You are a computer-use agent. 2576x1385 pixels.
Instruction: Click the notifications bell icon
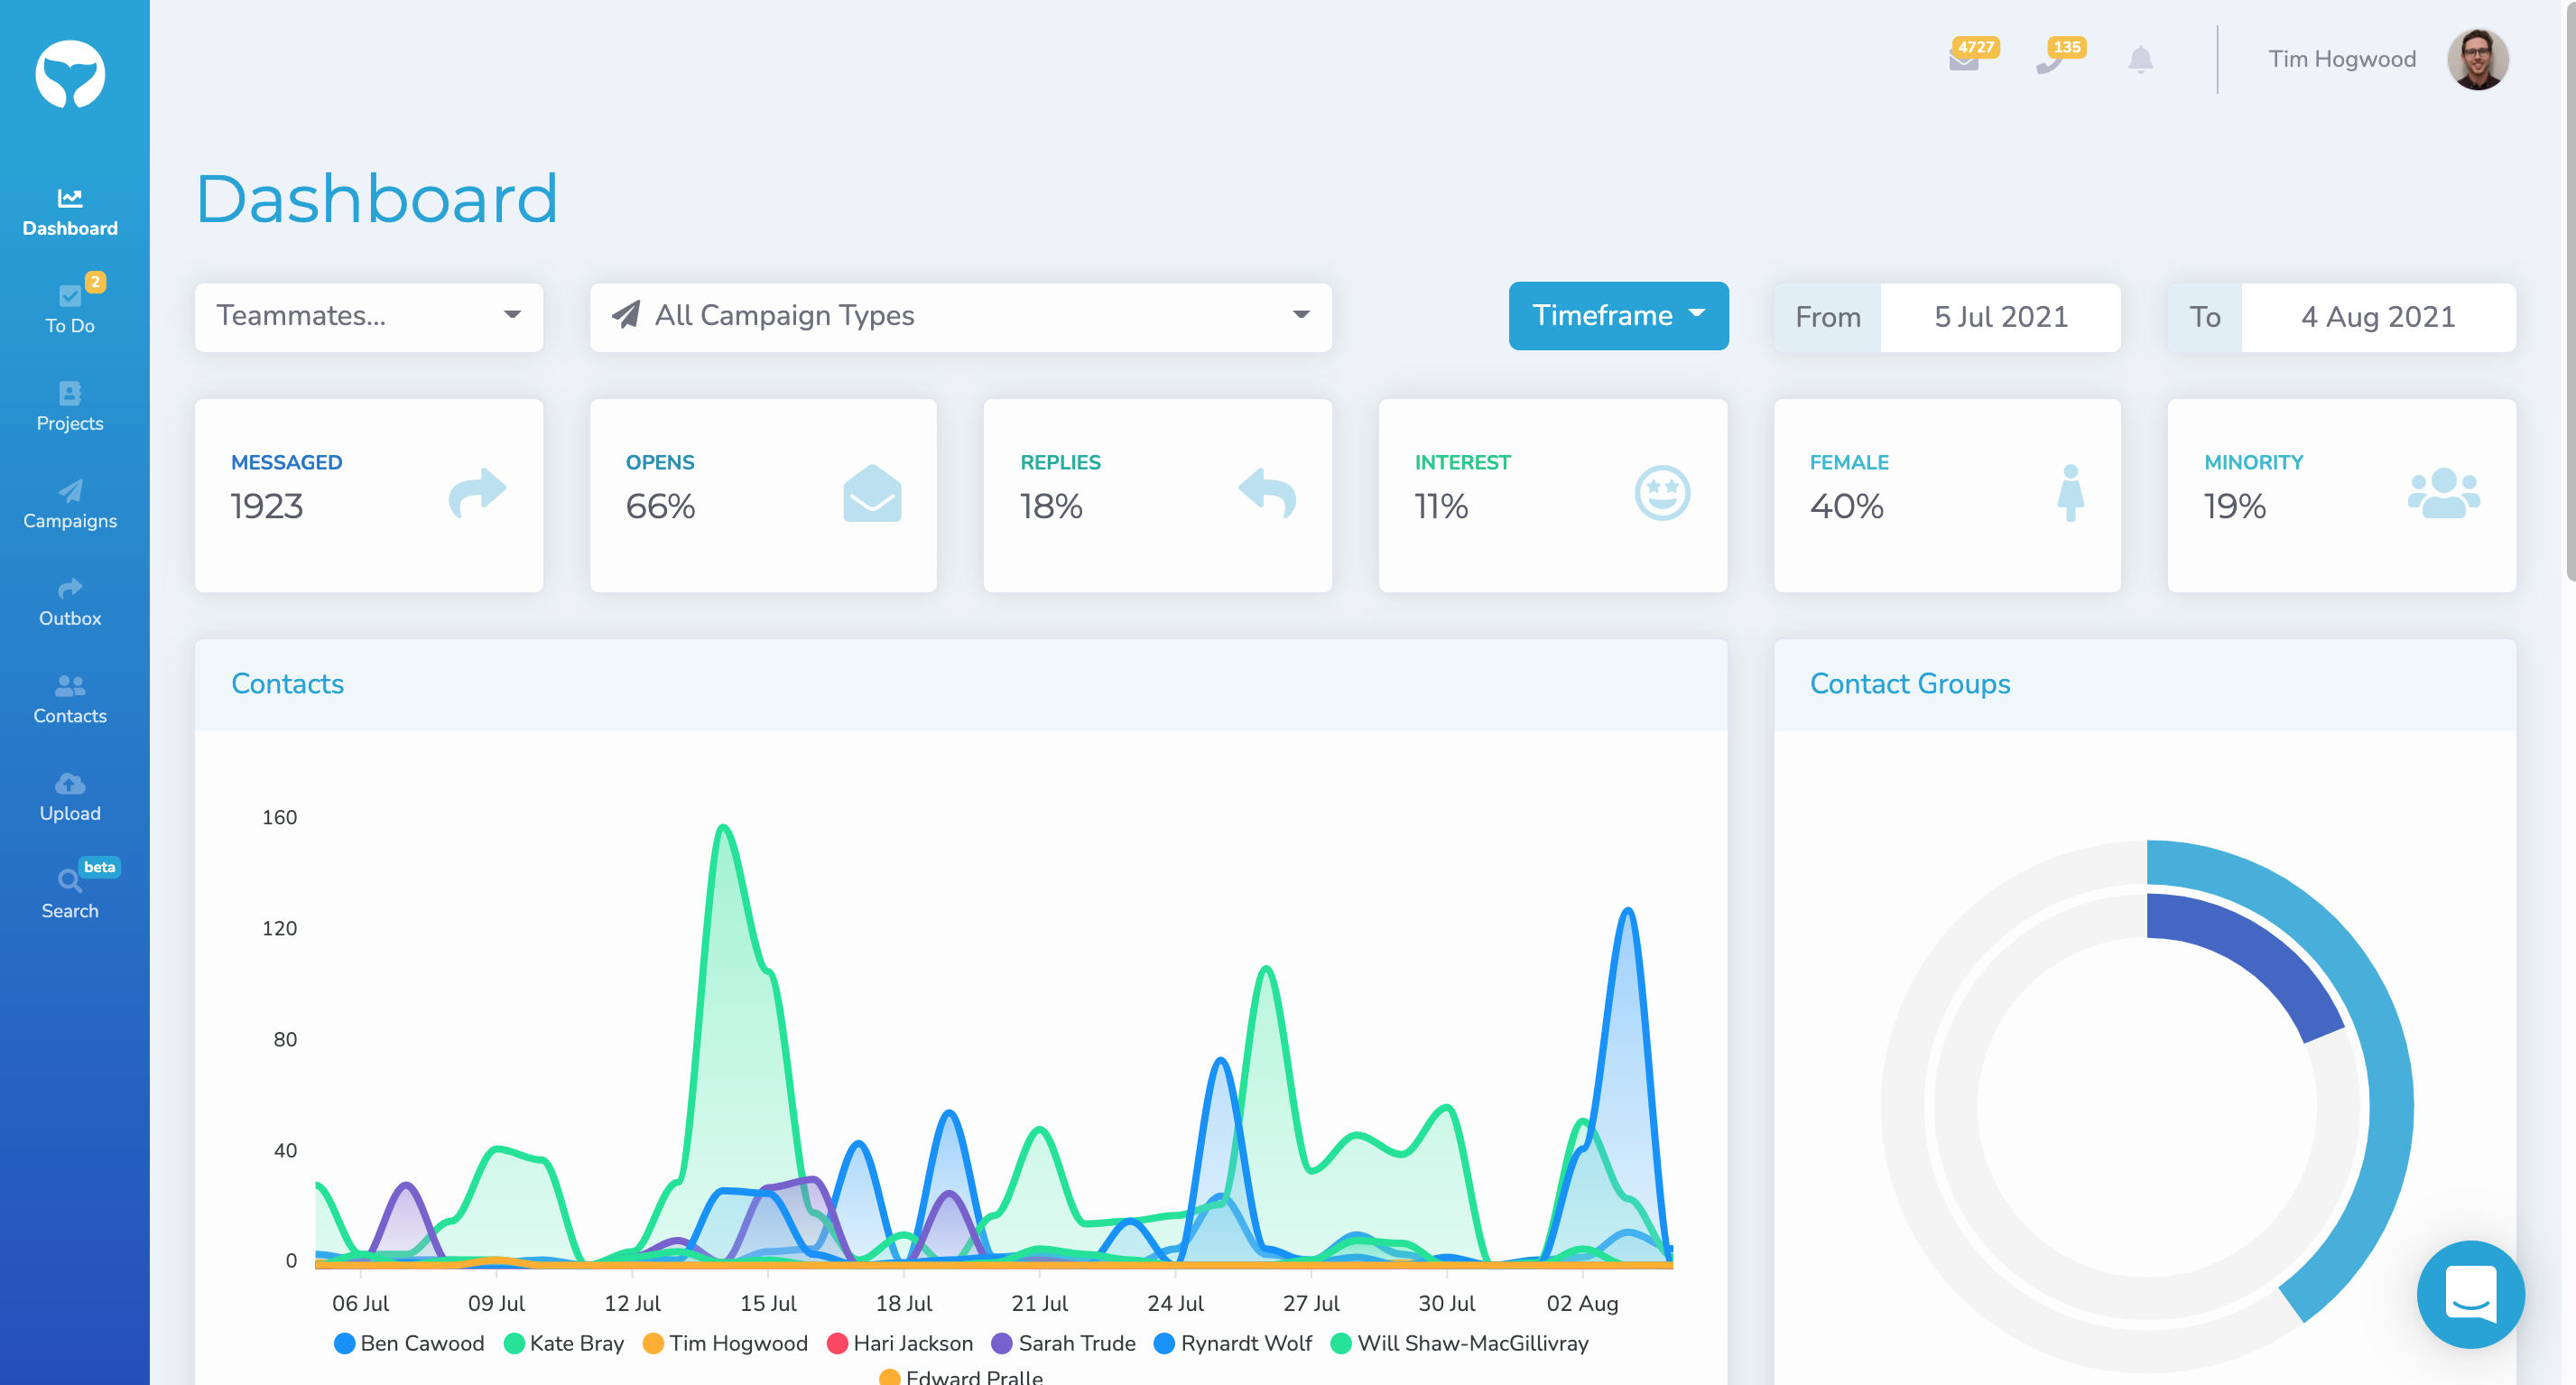(x=2140, y=60)
